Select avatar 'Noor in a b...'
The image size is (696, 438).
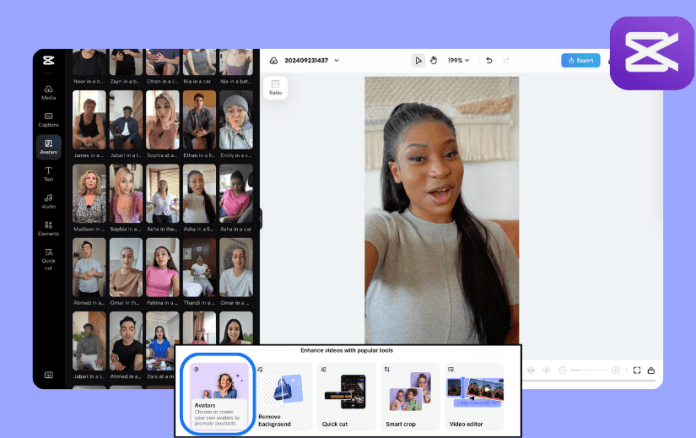pyautogui.click(x=89, y=67)
